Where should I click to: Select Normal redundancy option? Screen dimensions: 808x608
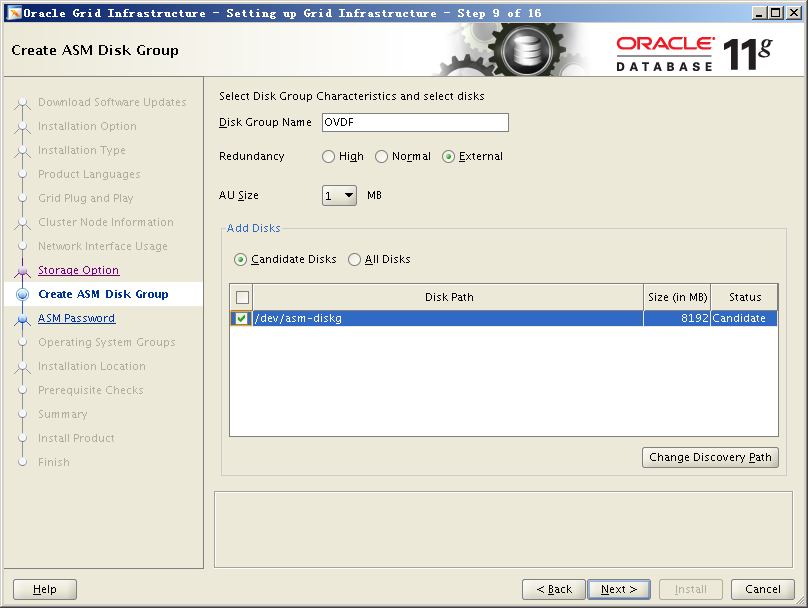point(382,157)
